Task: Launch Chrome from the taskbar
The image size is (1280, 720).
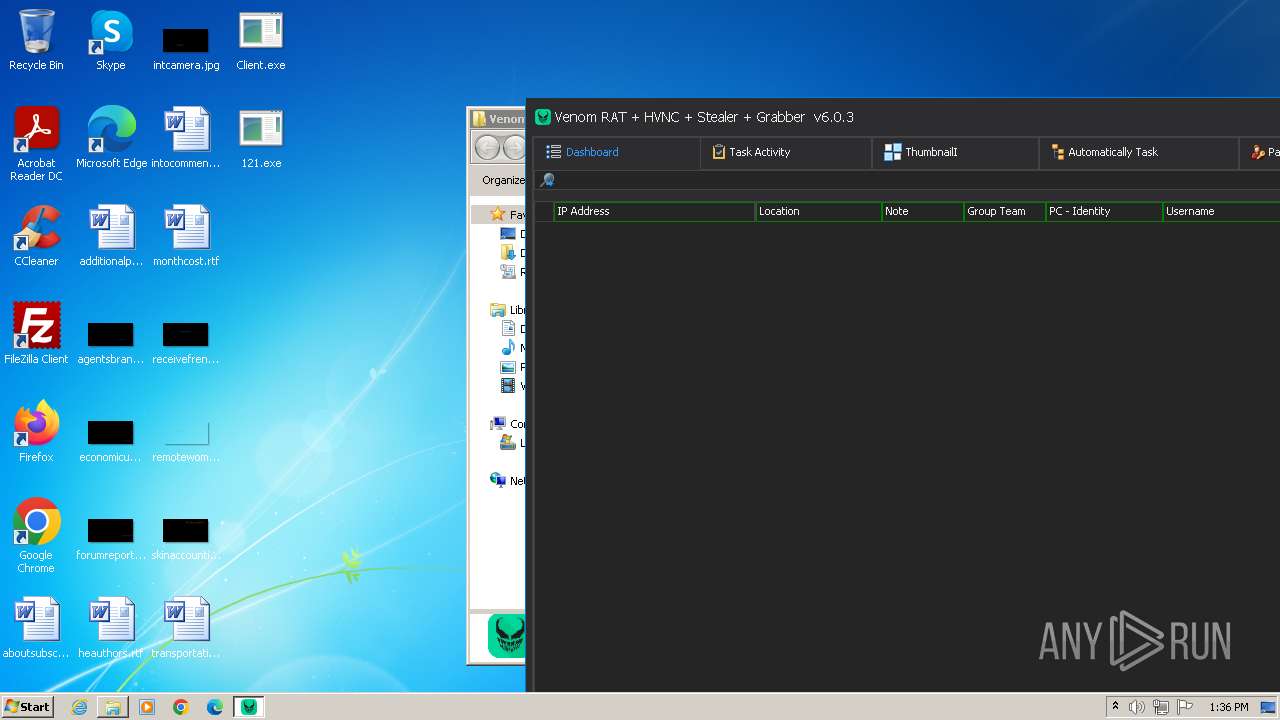Action: [181, 707]
